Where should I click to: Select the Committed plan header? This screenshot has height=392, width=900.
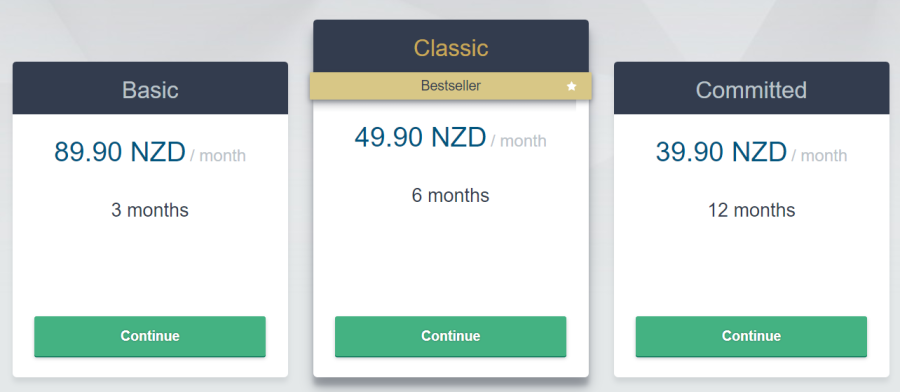pyautogui.click(x=752, y=88)
